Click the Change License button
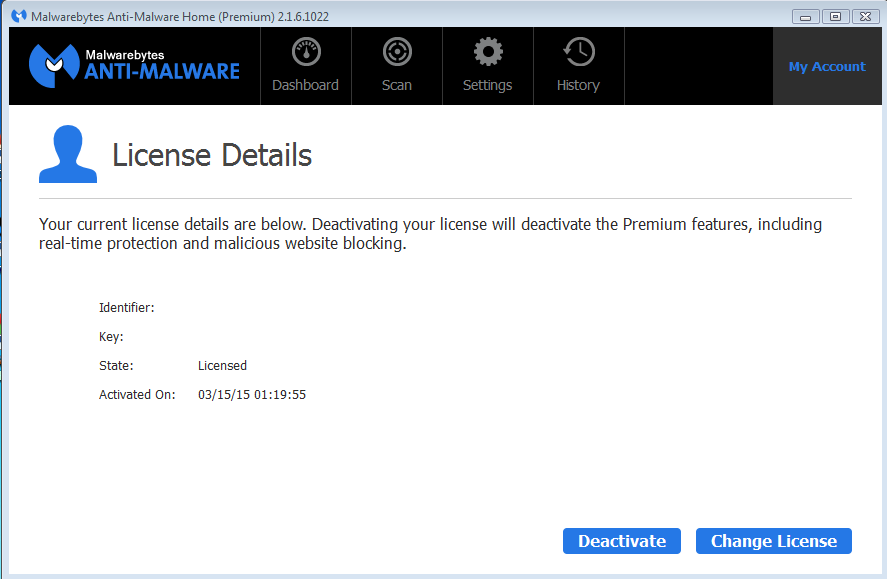The height and width of the screenshot is (579, 887). [774, 541]
